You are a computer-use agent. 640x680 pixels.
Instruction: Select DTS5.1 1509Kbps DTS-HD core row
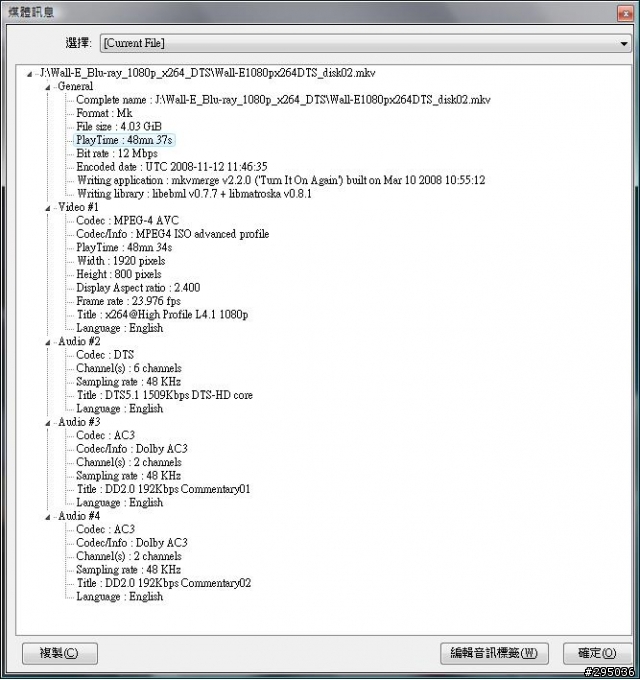pos(165,396)
